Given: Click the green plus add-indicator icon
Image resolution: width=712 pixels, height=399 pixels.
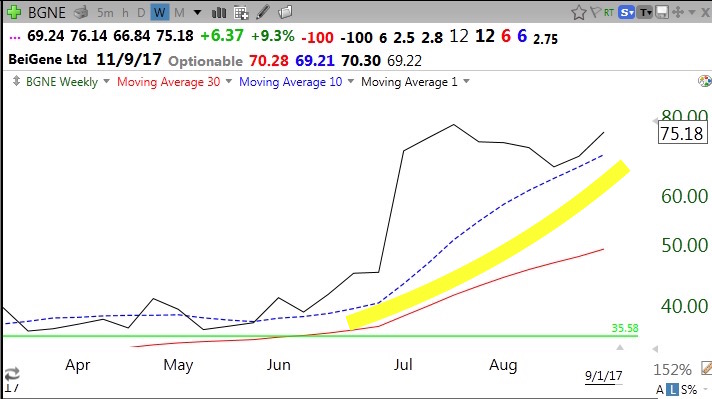Looking at the screenshot, I should (x=14, y=12).
